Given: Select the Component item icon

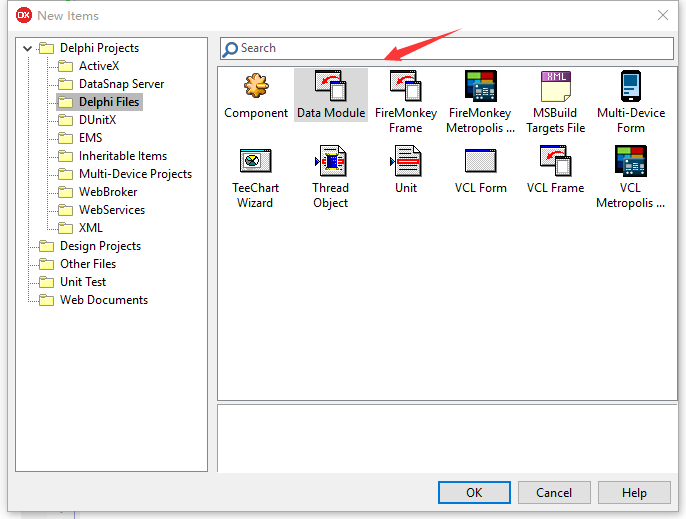Looking at the screenshot, I should (256, 85).
